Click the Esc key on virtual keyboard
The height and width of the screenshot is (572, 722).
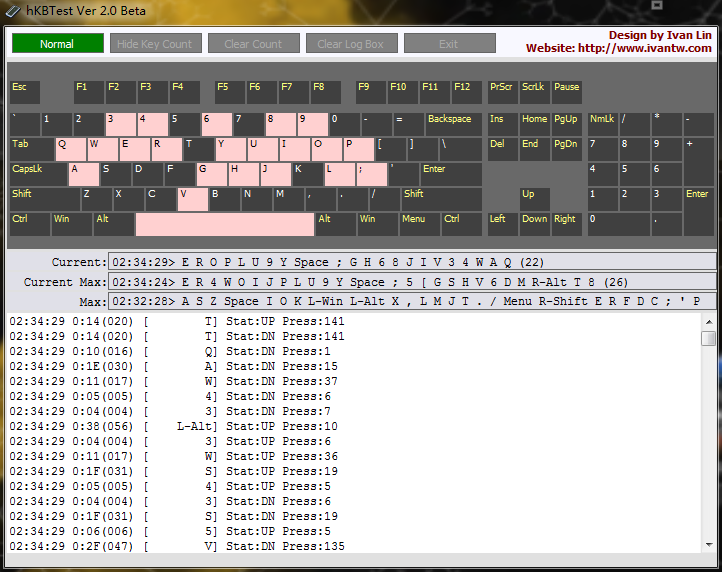25,93
